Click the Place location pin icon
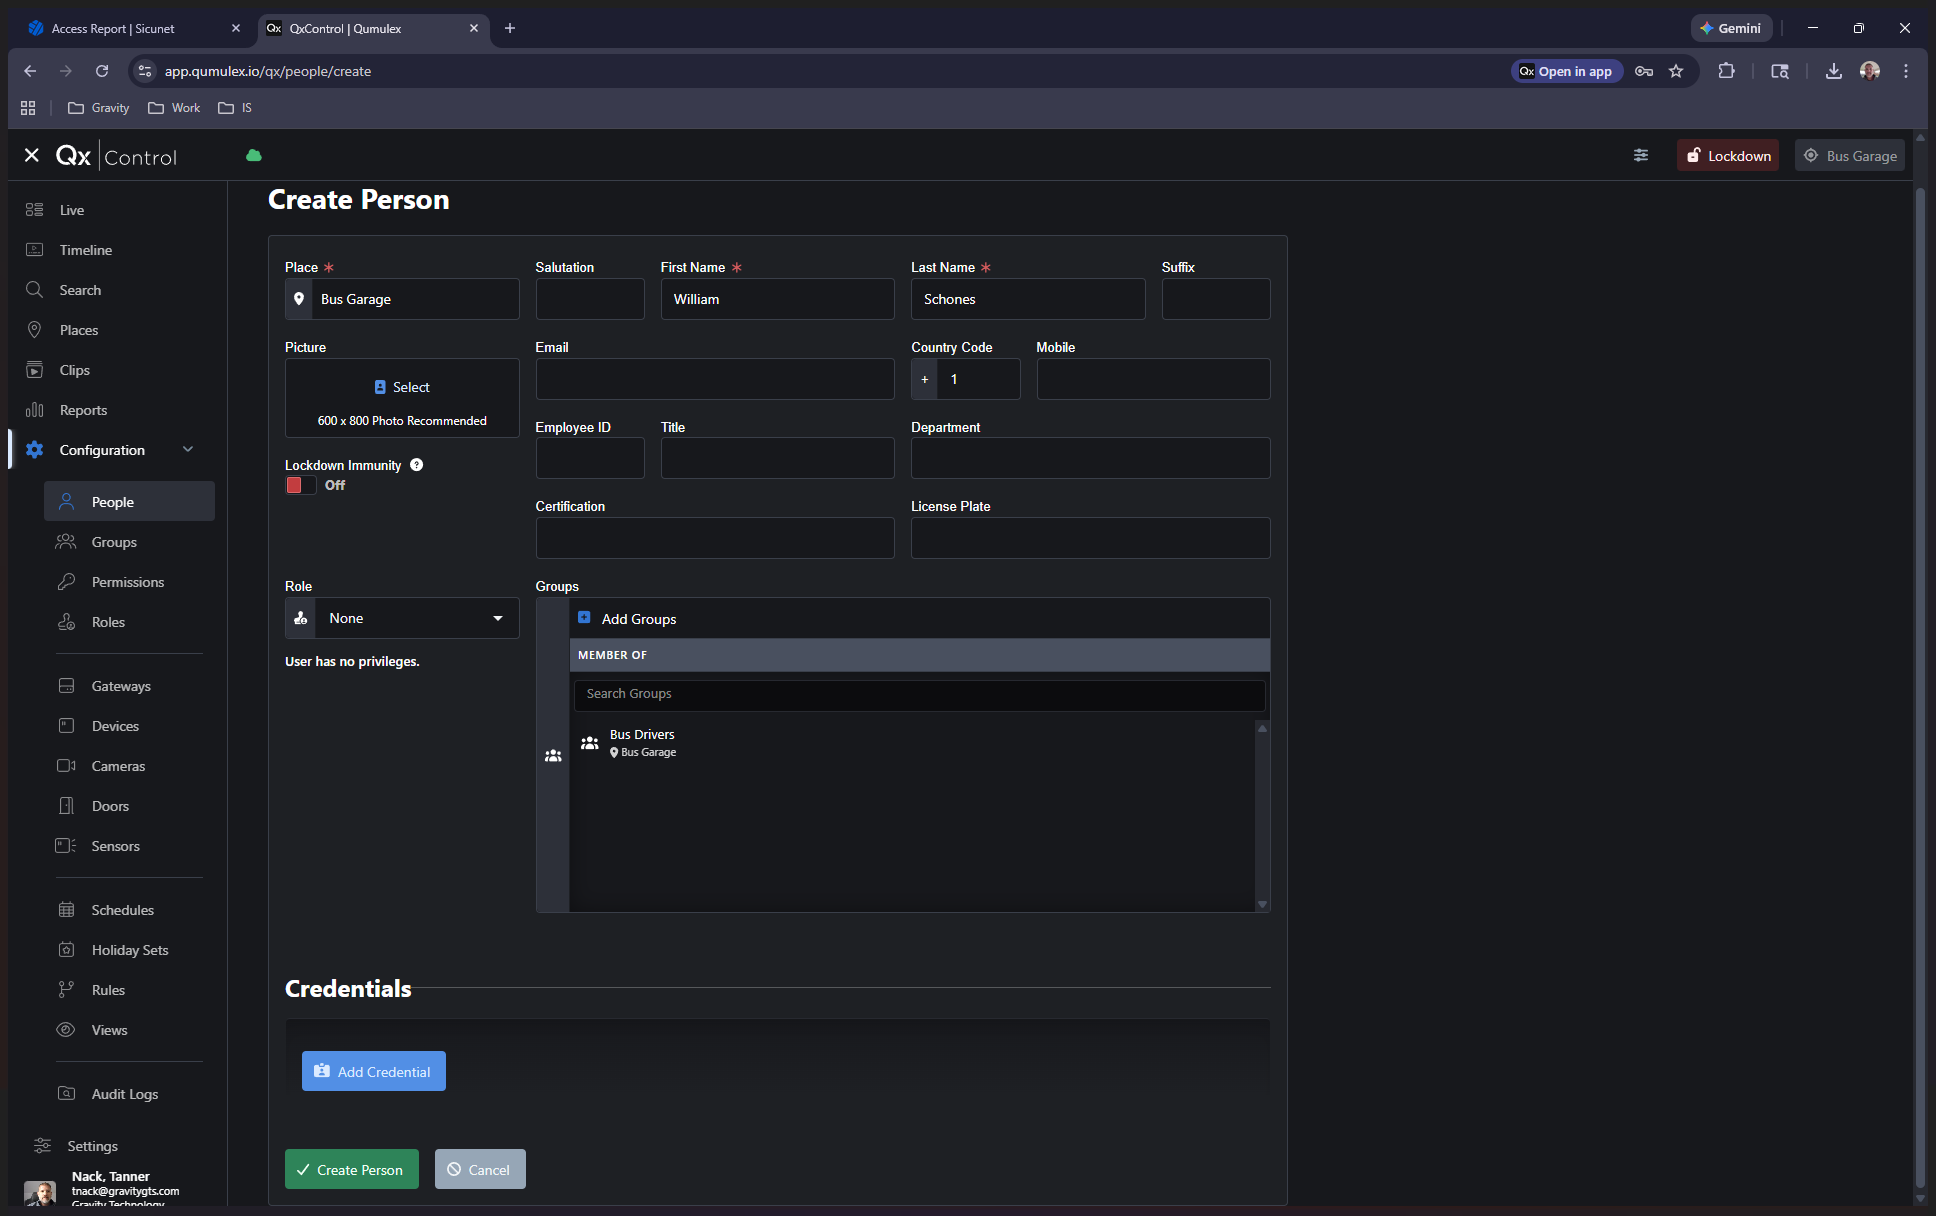This screenshot has width=1936, height=1216. point(299,299)
